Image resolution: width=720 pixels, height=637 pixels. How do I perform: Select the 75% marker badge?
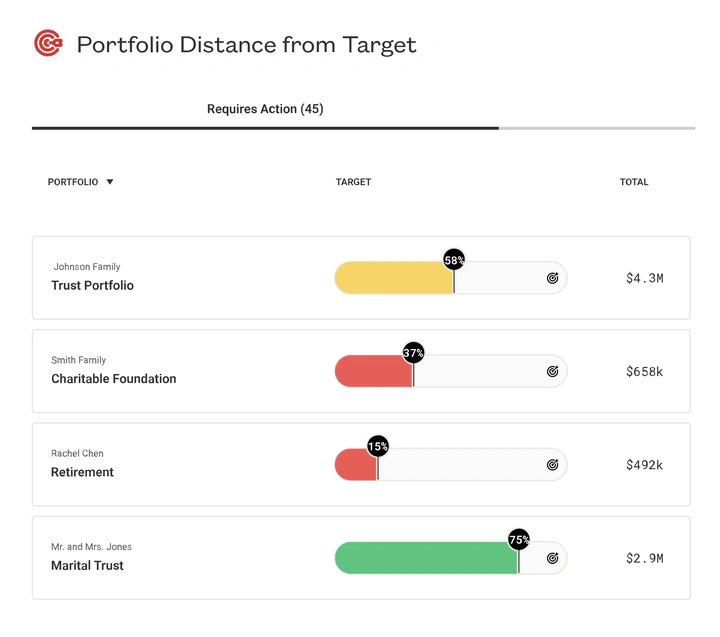tap(519, 539)
